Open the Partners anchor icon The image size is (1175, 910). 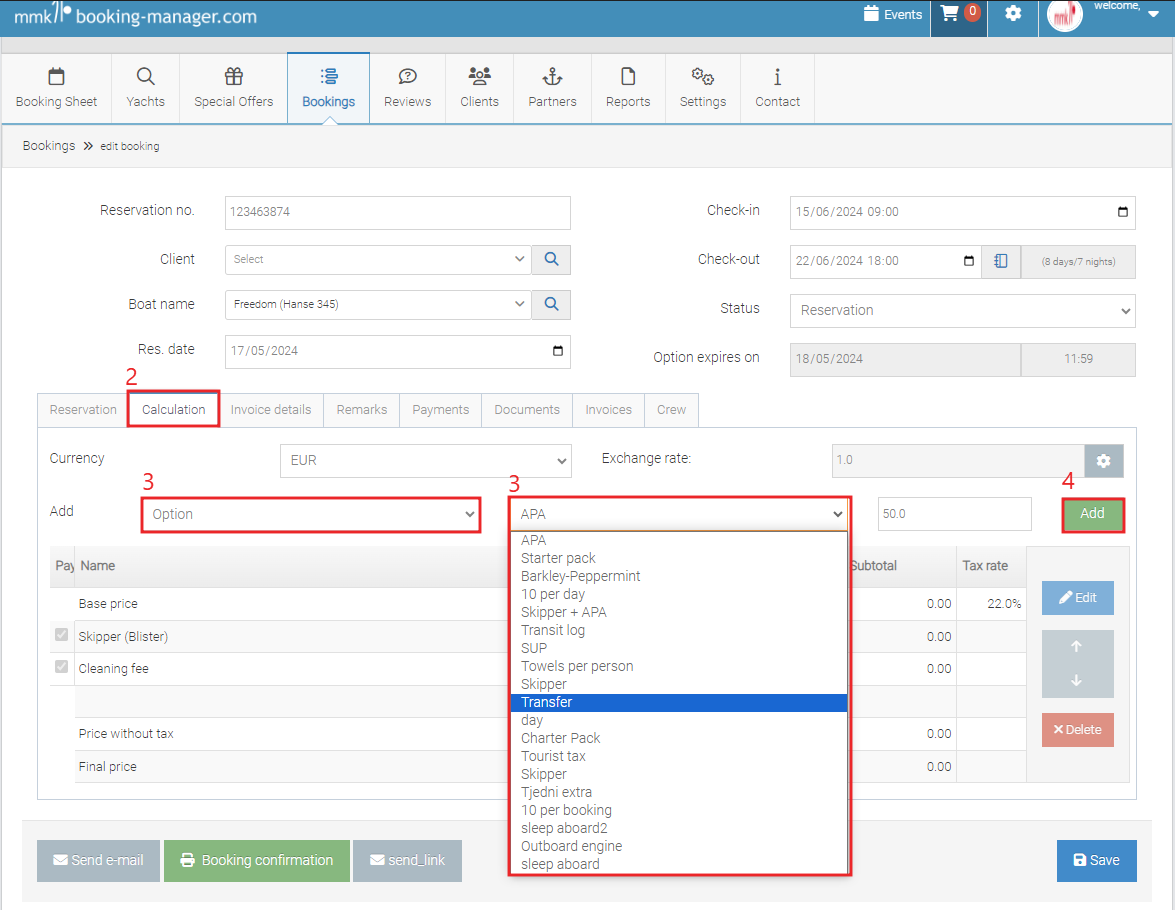point(552,77)
